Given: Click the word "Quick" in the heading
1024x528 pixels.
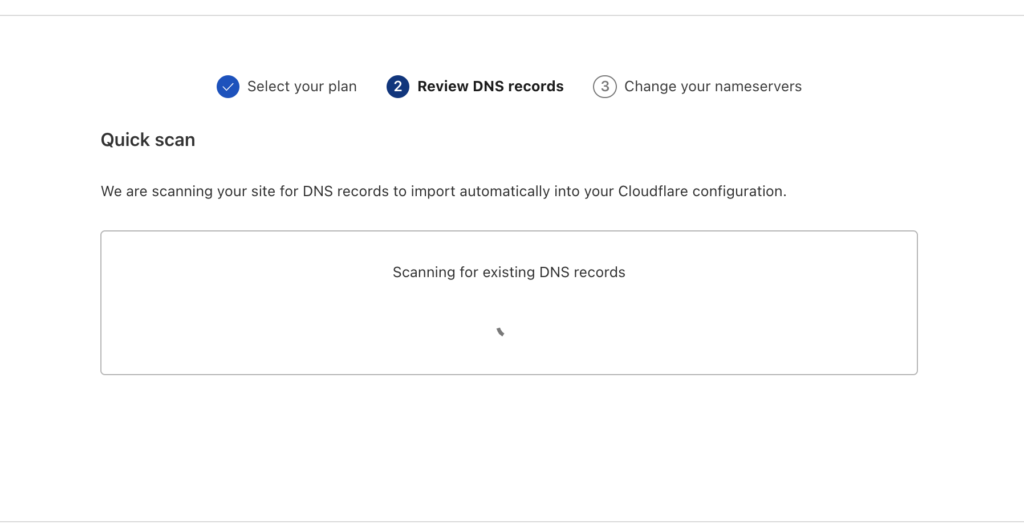Looking at the screenshot, I should coord(123,140).
